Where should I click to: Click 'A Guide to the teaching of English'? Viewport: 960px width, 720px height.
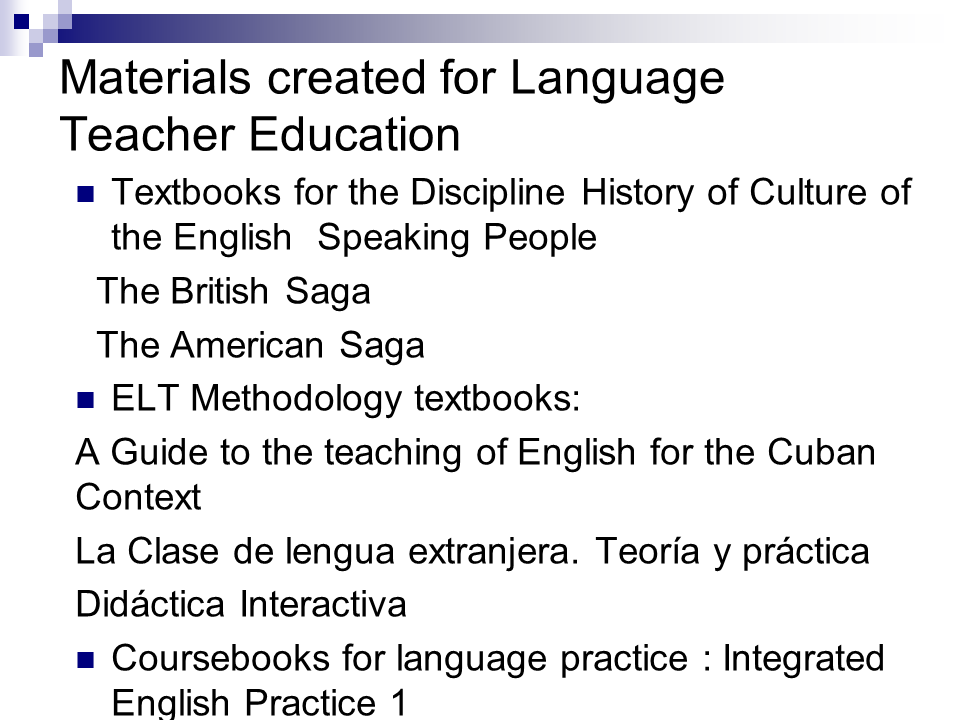[355, 452]
